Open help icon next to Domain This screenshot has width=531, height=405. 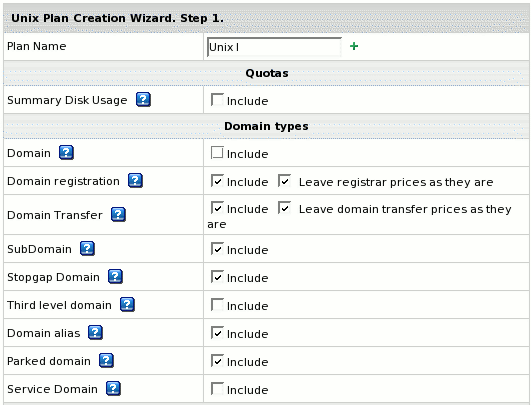[66, 152]
